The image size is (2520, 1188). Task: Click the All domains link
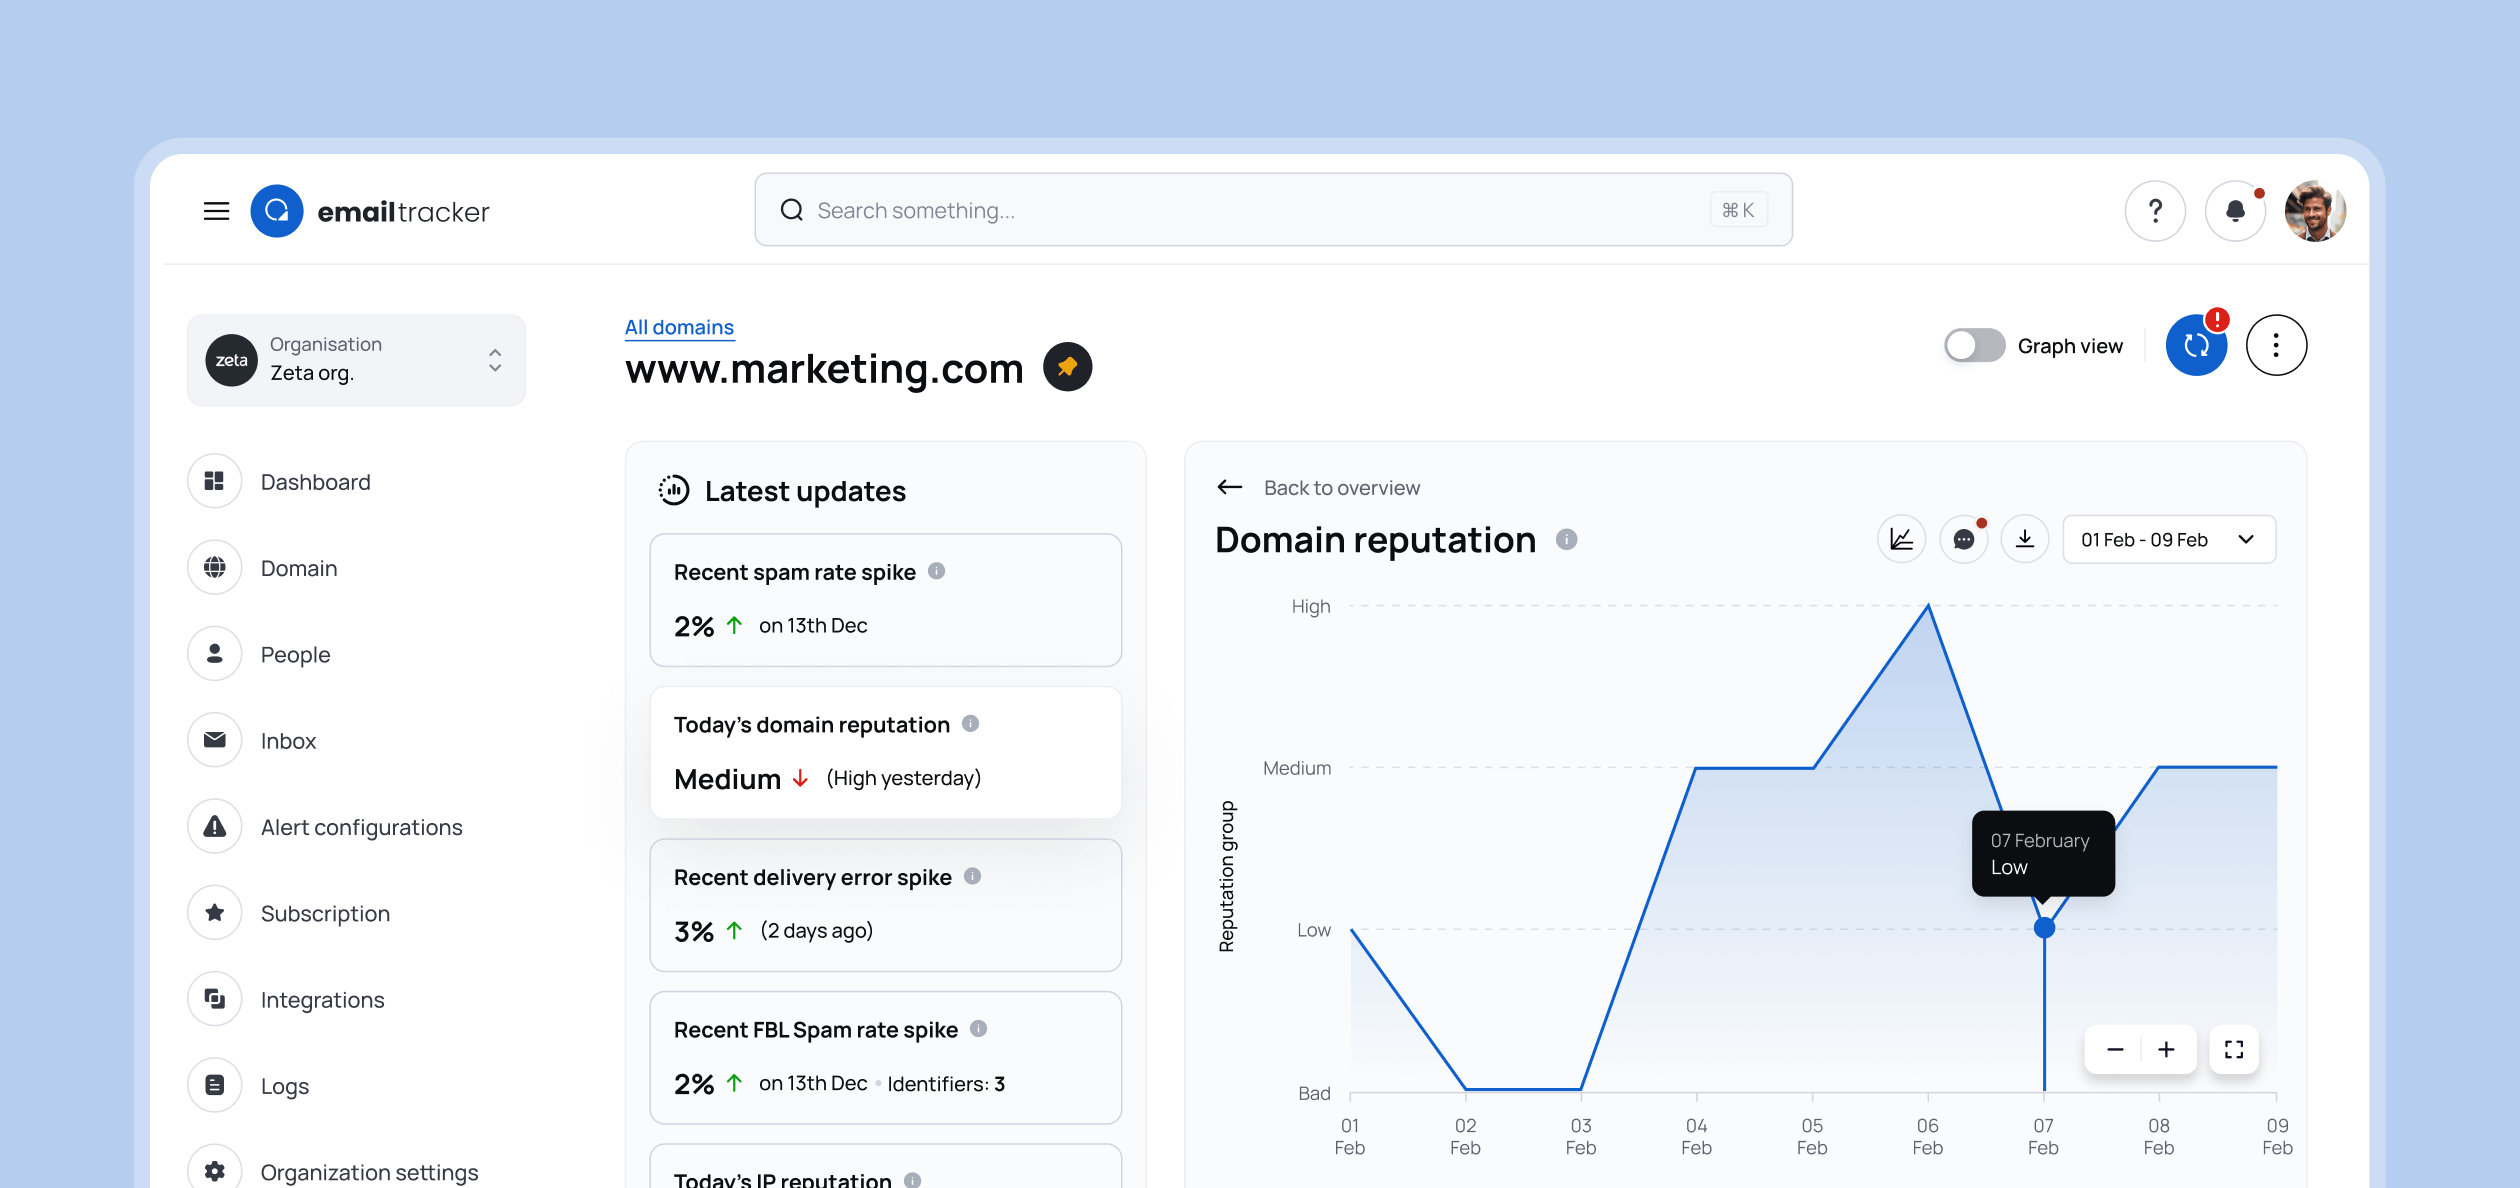679,326
